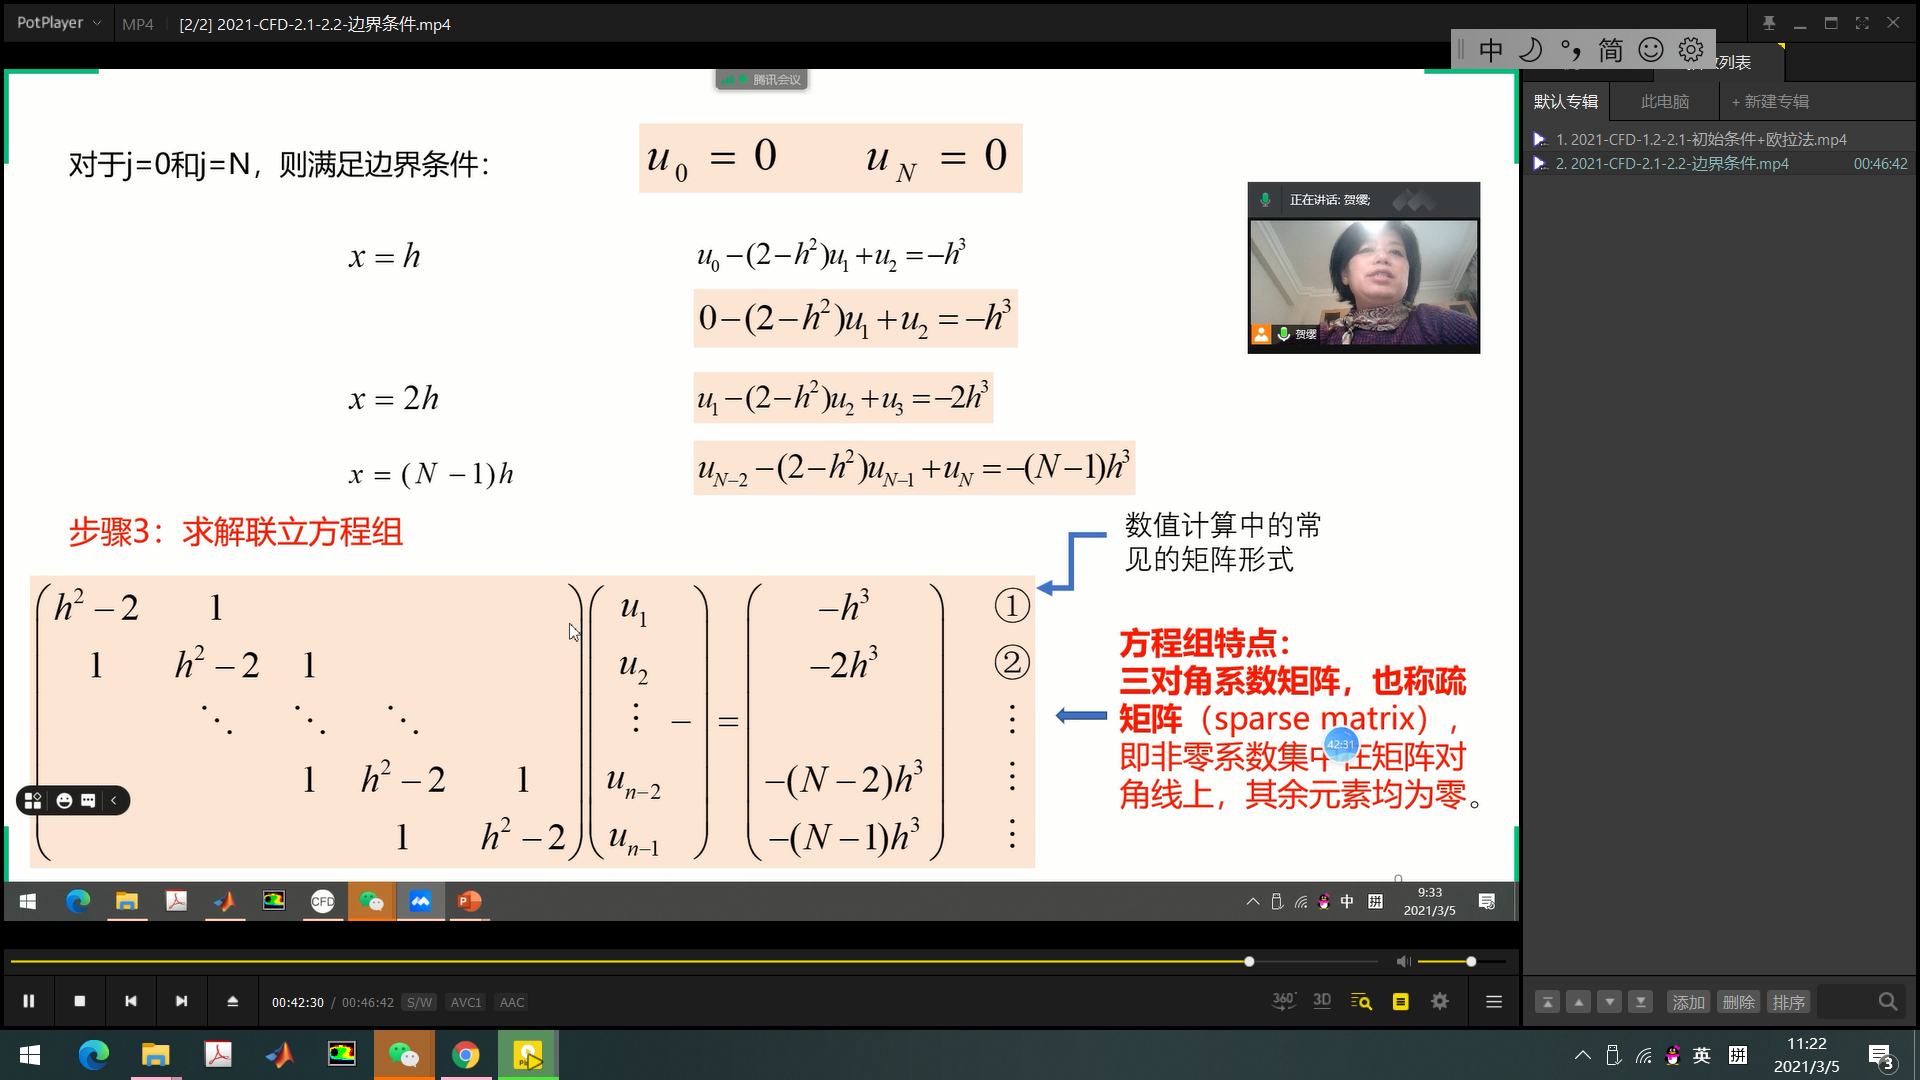Viewport: 1920px width, 1080px height.
Task: Click the 360° video mode icon
Action: click(1283, 1000)
